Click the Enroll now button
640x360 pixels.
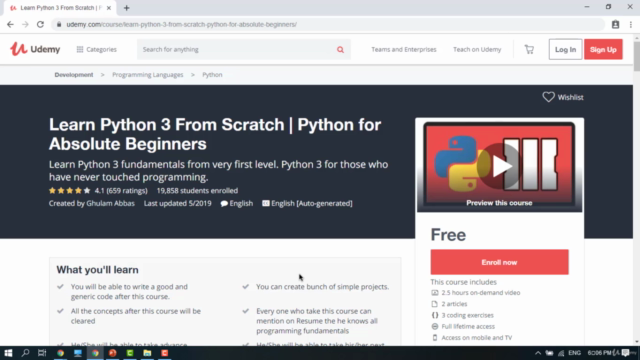click(499, 262)
